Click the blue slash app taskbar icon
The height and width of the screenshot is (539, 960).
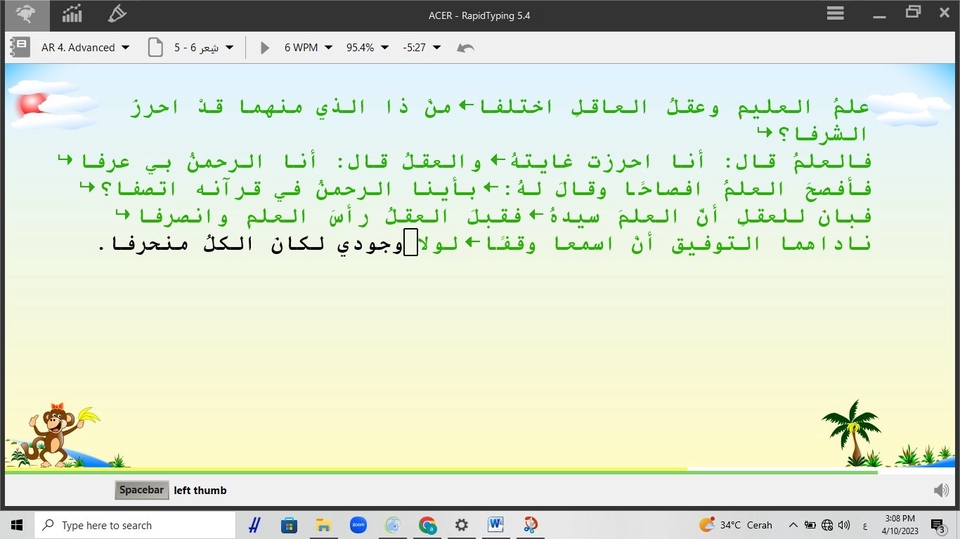pos(255,525)
